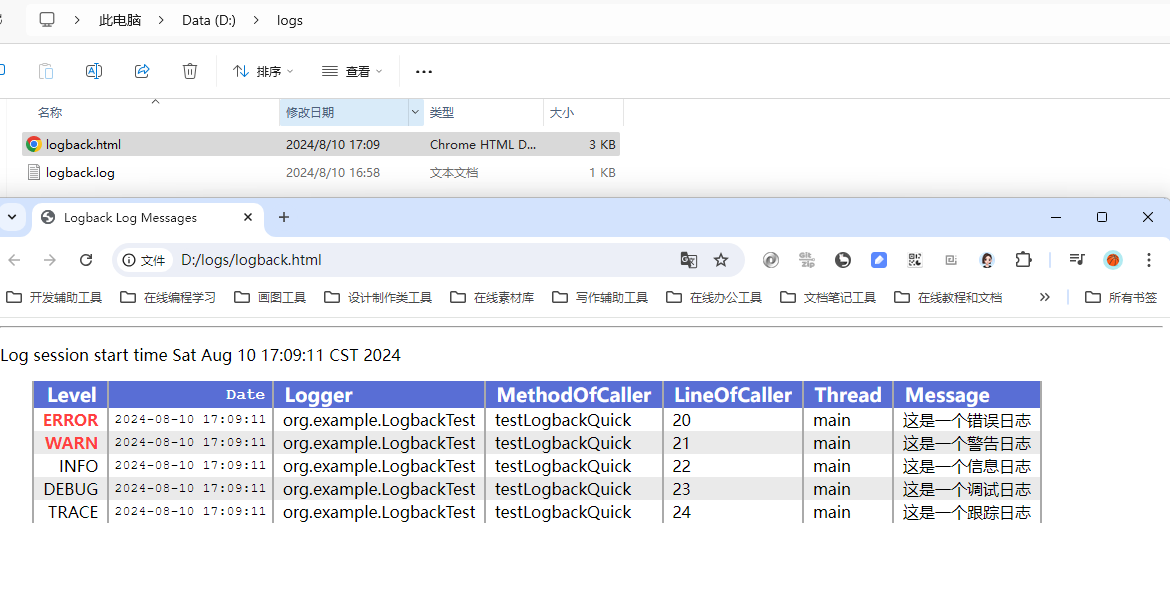Image resolution: width=1170 pixels, height=611 pixels.
Task: Click the Extensions puzzle piece icon
Action: tap(1023, 260)
